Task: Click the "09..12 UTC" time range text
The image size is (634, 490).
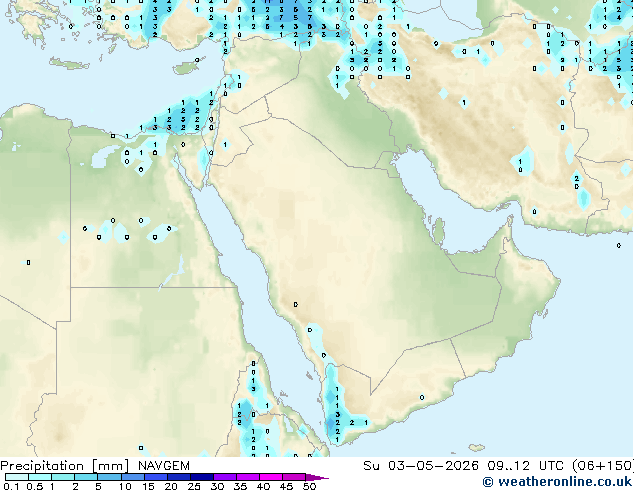Action: pyautogui.click(x=527, y=466)
